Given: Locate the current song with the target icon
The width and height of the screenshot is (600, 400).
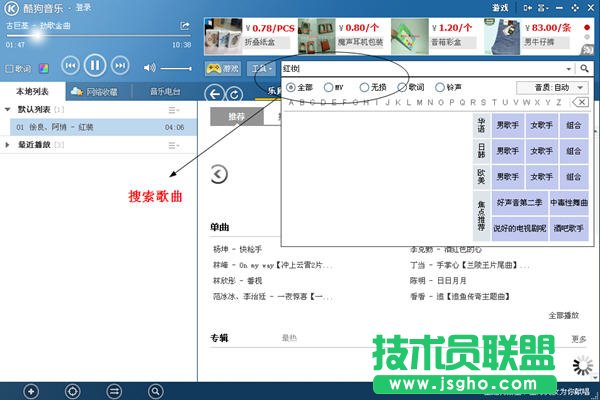Looking at the screenshot, I should (72, 392).
